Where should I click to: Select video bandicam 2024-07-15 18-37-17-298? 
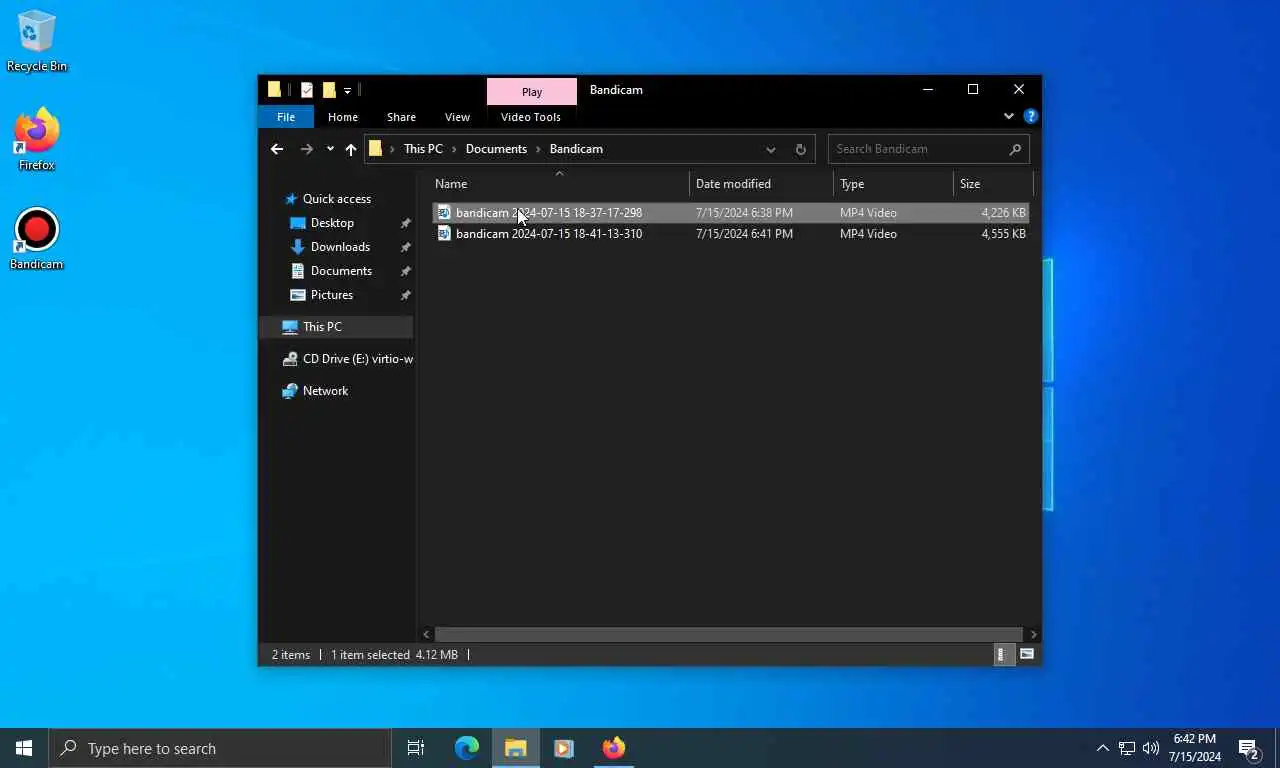pos(730,213)
